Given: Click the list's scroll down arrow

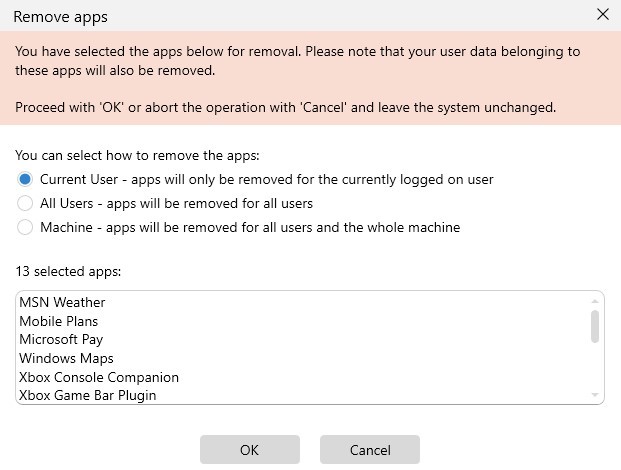Looking at the screenshot, I should (x=594, y=394).
